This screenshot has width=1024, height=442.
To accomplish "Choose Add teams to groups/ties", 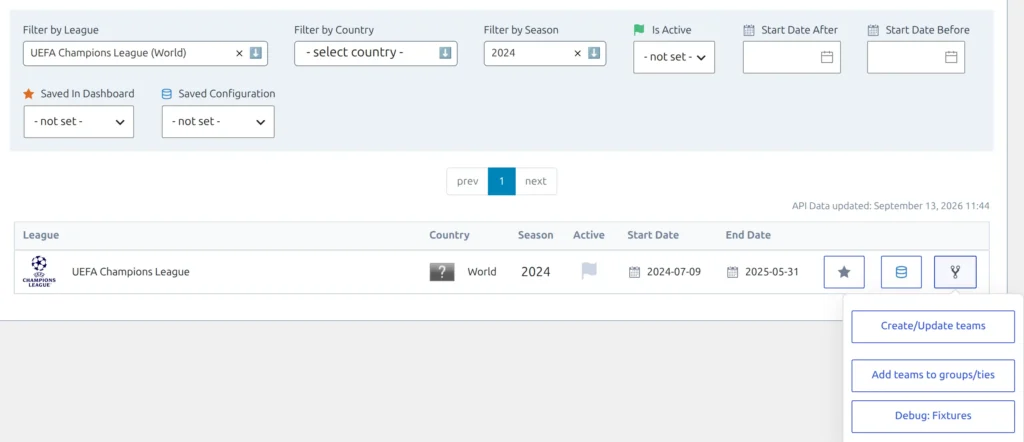I will tap(933, 375).
